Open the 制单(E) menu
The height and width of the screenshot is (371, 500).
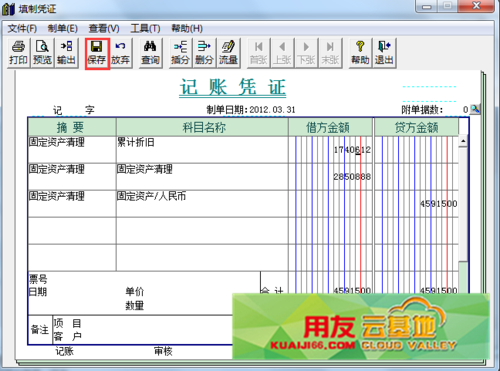tap(63, 28)
